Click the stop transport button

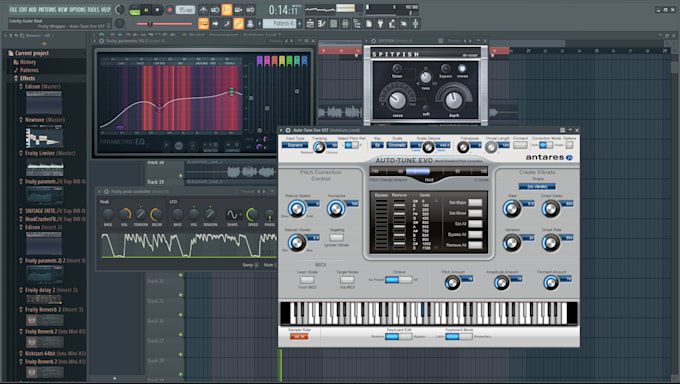coord(157,10)
